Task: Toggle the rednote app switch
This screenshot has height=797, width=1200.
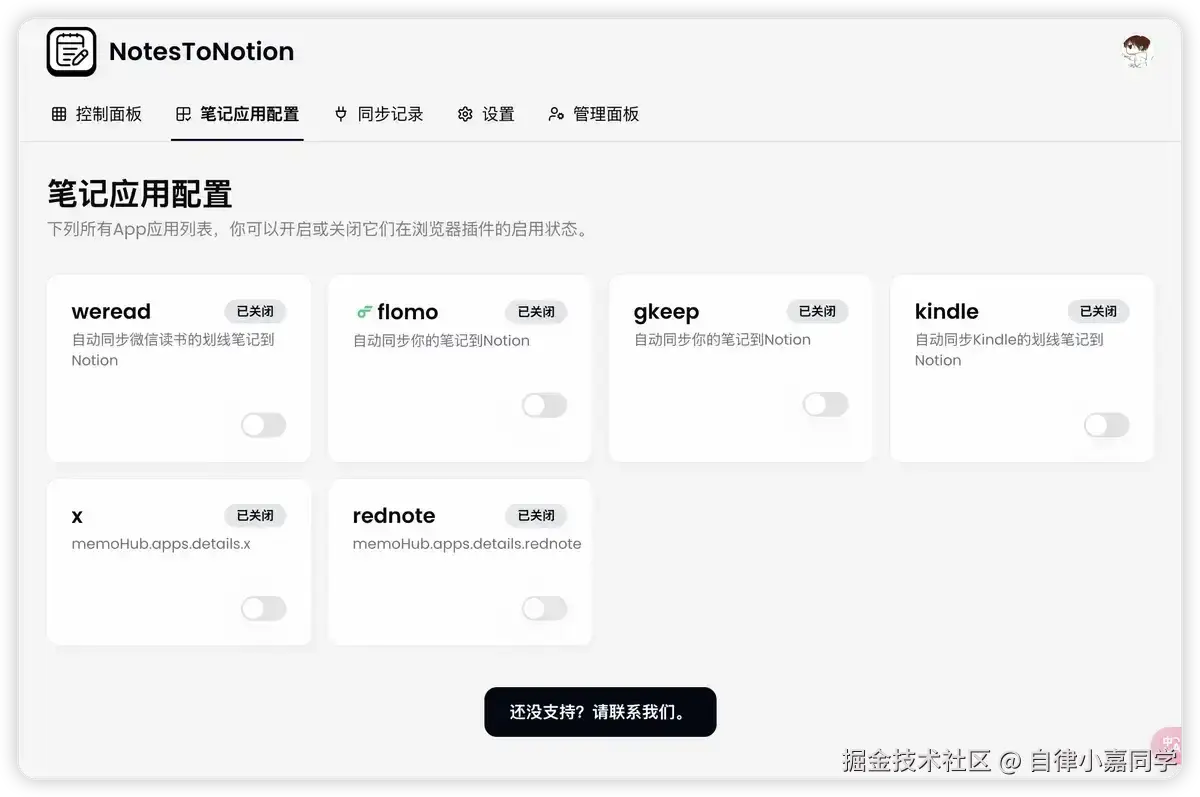Action: click(x=544, y=608)
